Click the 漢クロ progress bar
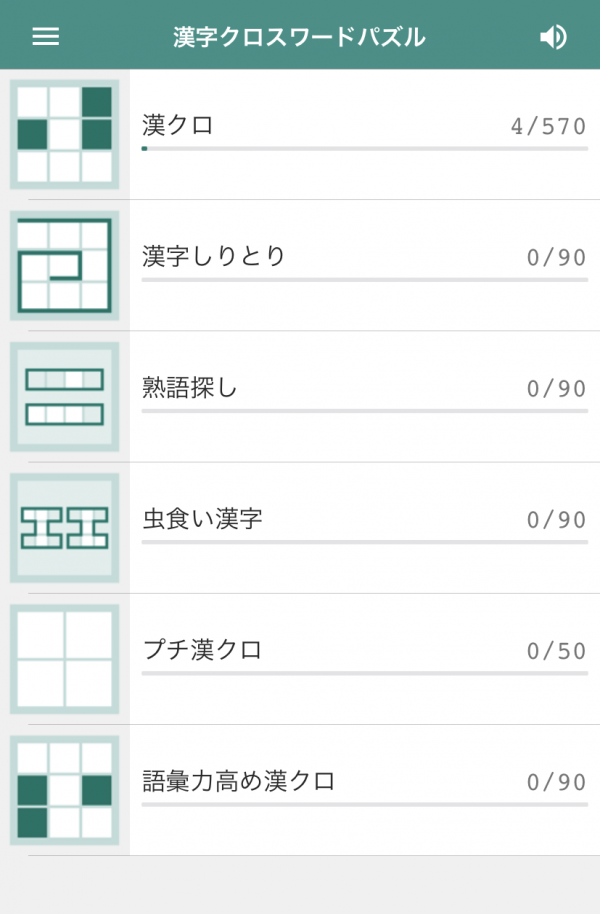 364,149
